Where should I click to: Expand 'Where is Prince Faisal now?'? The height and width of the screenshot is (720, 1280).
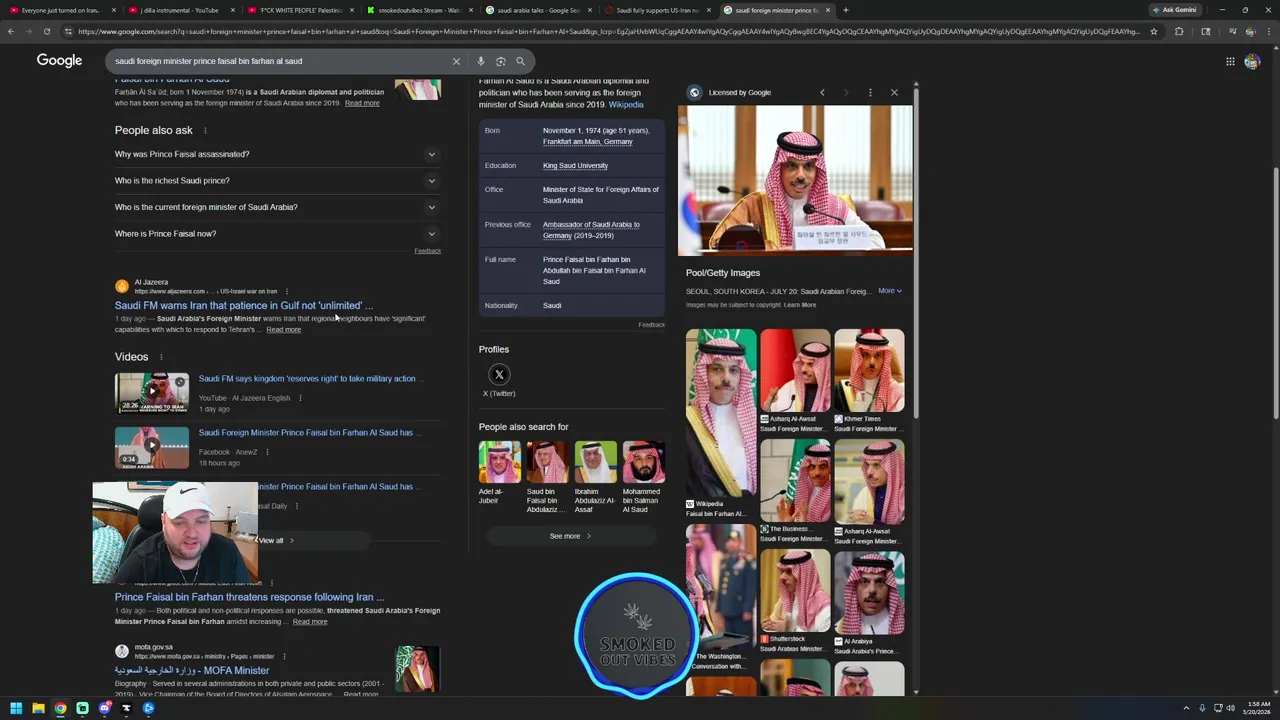coord(277,234)
